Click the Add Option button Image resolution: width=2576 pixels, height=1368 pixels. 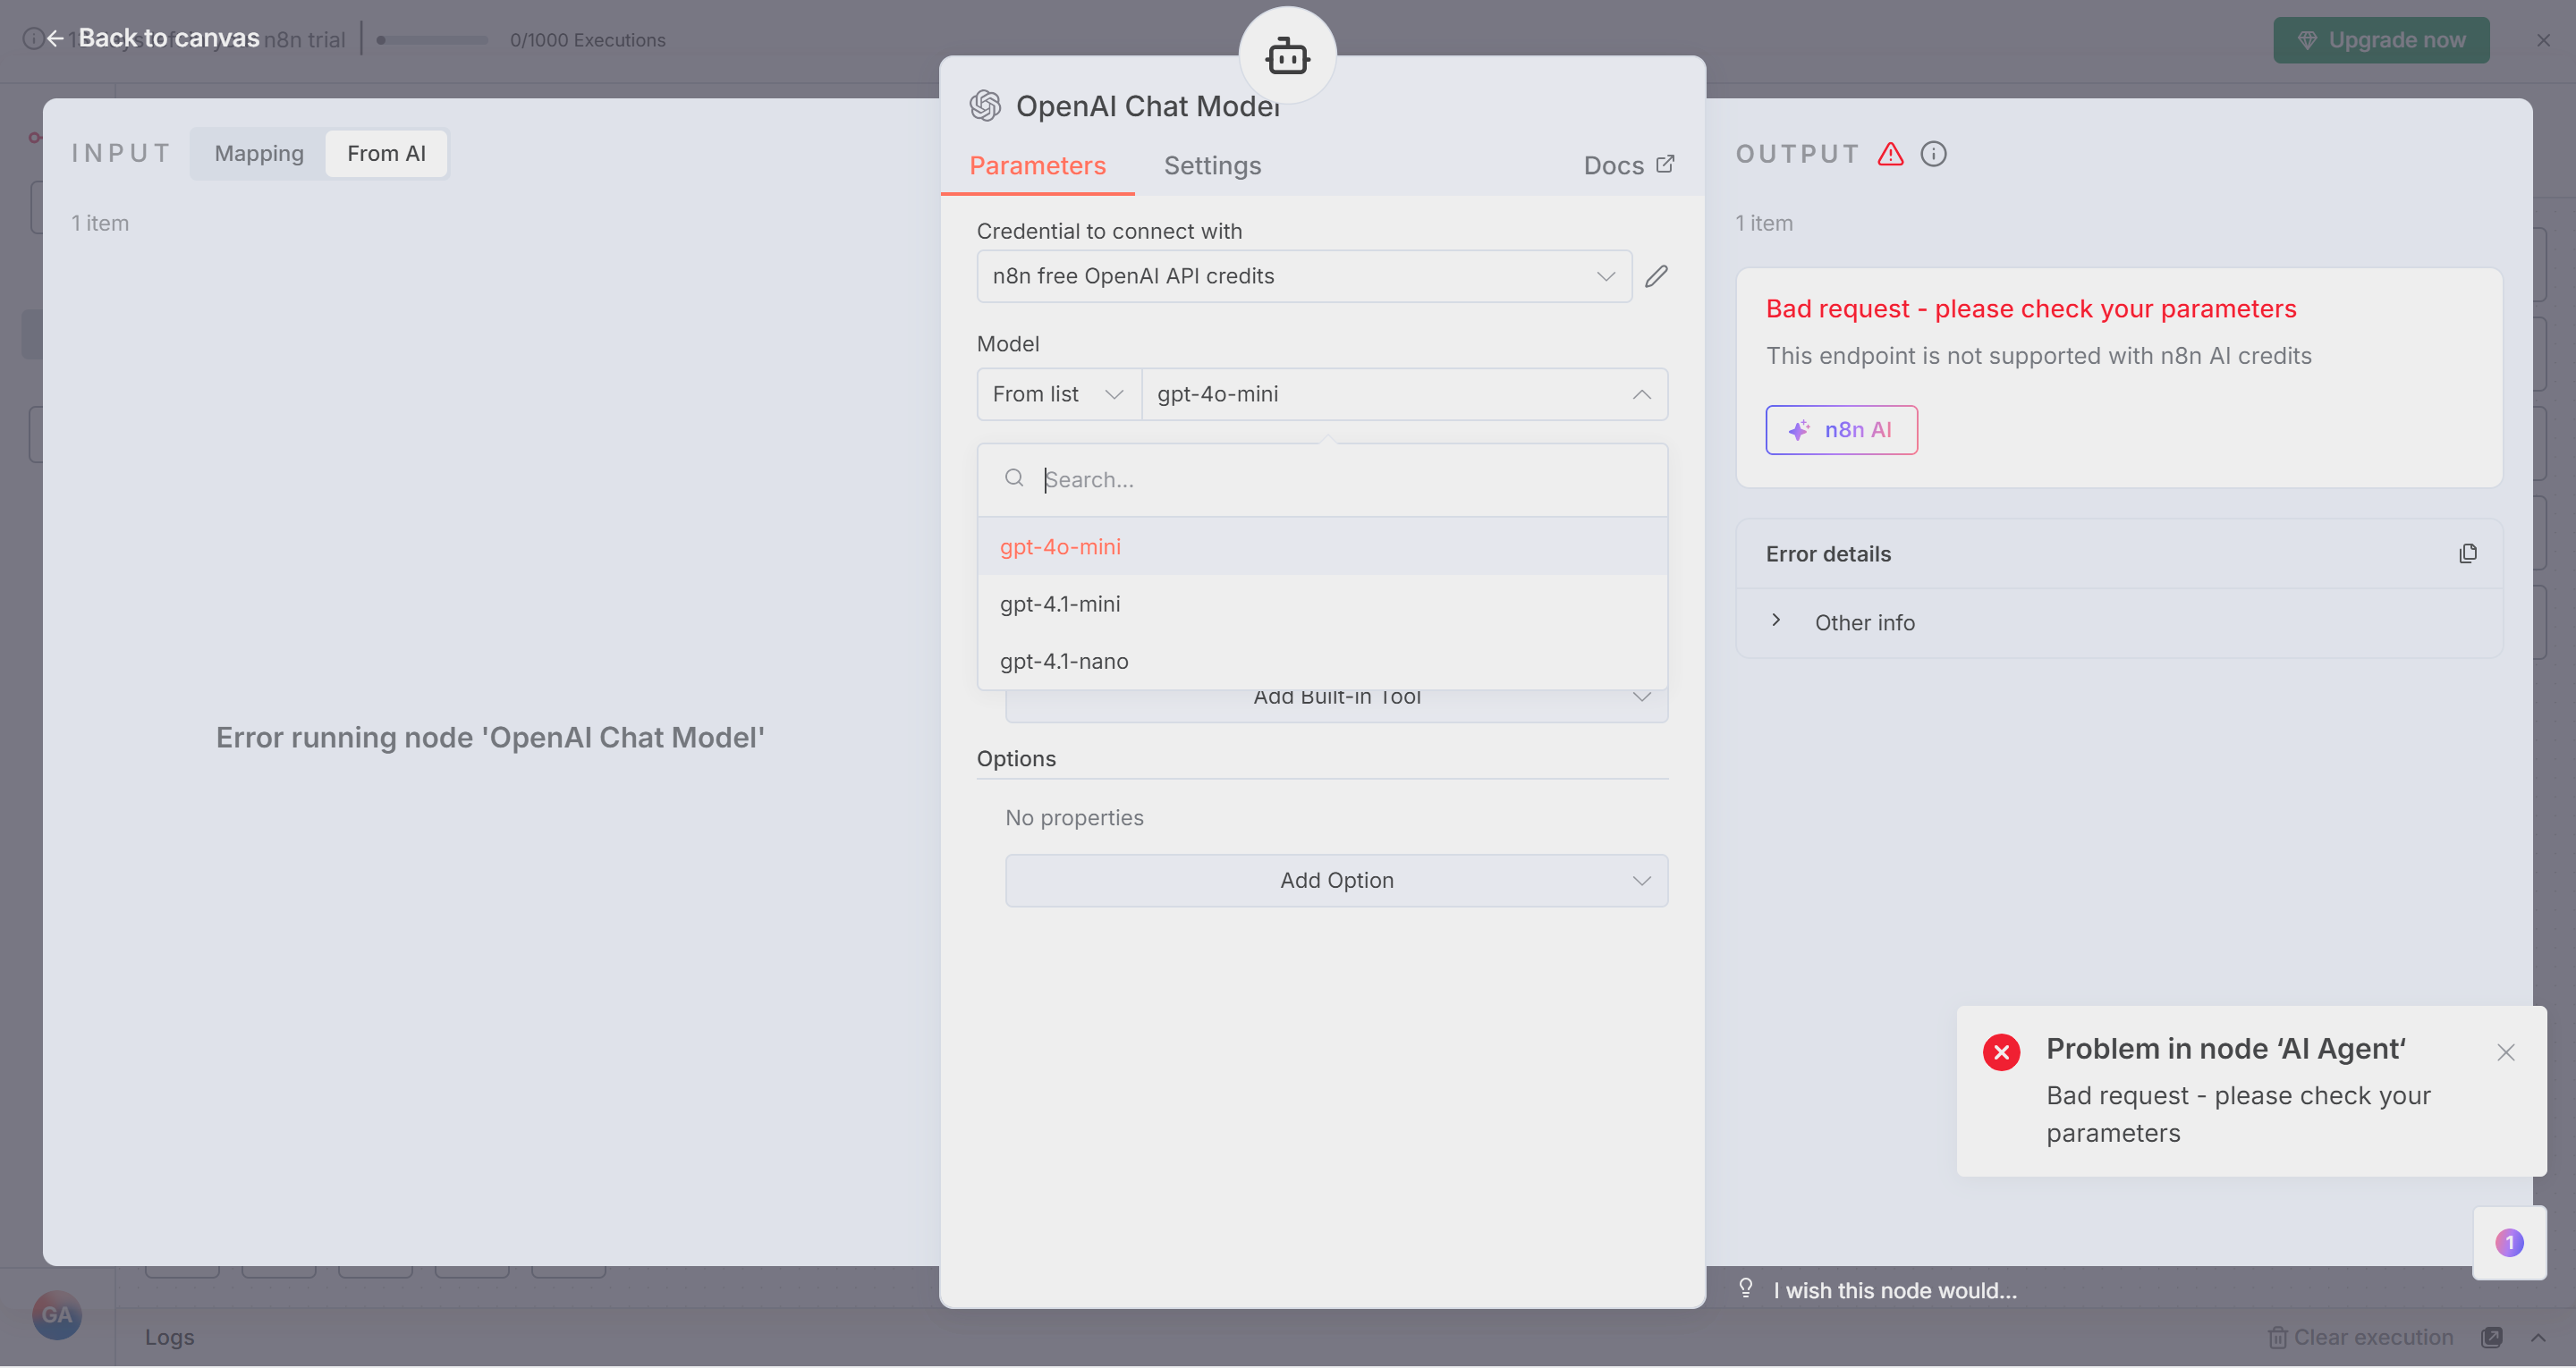1336,880
